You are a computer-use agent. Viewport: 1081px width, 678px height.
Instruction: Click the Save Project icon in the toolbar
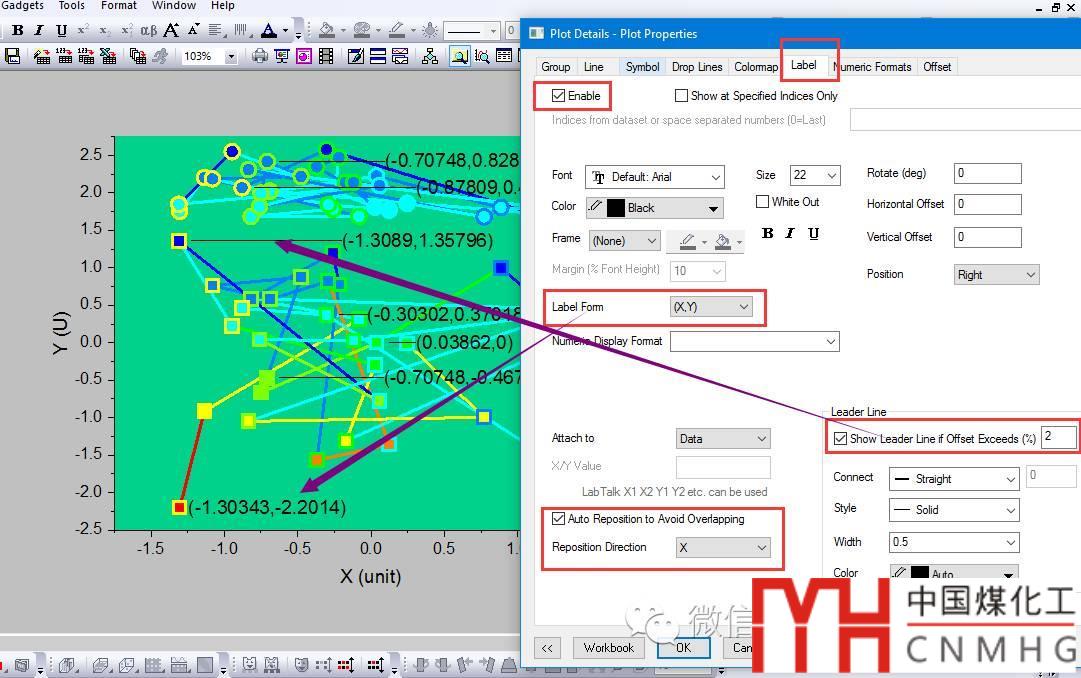pyautogui.click(x=13, y=56)
